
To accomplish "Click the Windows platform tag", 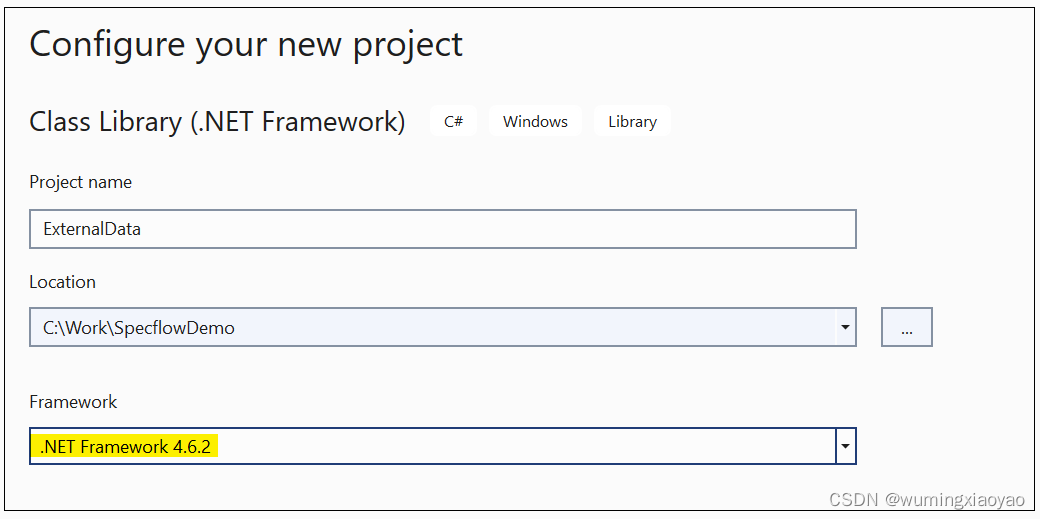I will [535, 121].
